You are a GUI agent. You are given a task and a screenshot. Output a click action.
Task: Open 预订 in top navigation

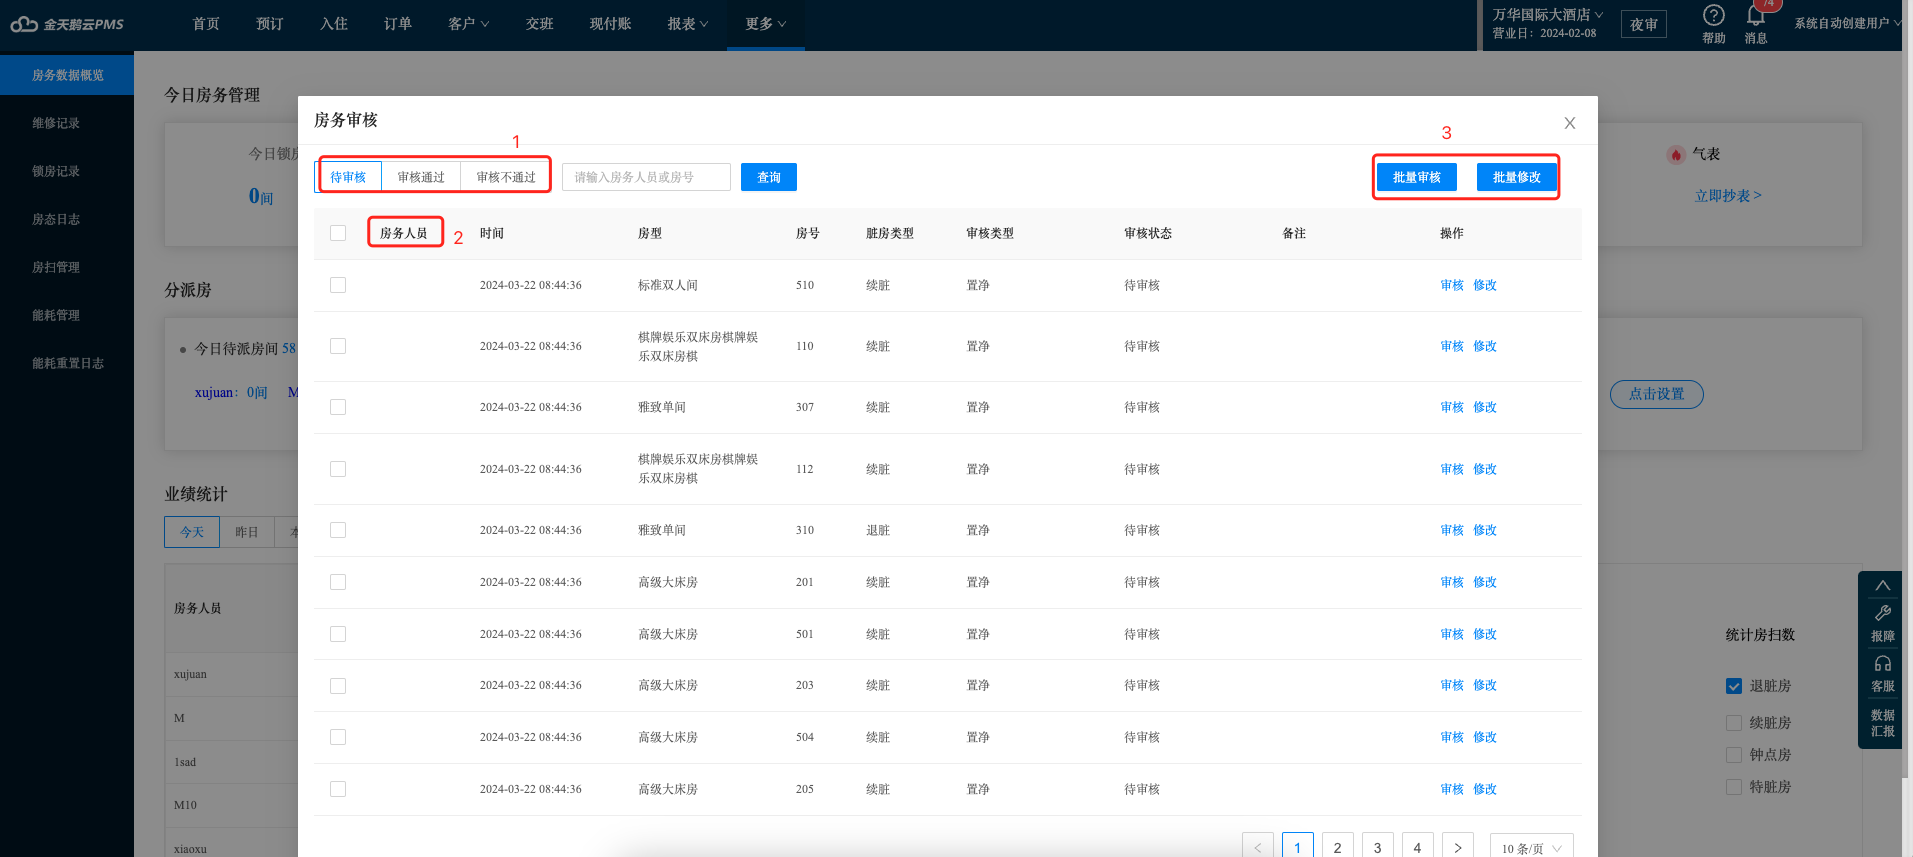(270, 24)
